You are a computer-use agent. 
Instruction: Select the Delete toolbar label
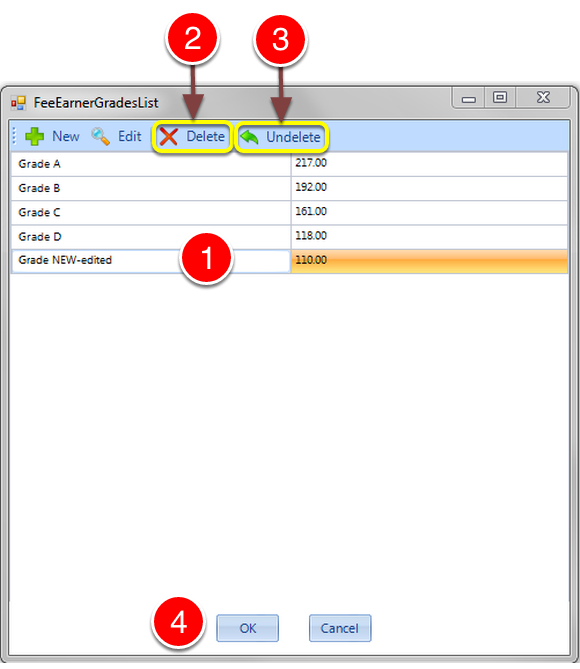pyautogui.click(x=205, y=137)
